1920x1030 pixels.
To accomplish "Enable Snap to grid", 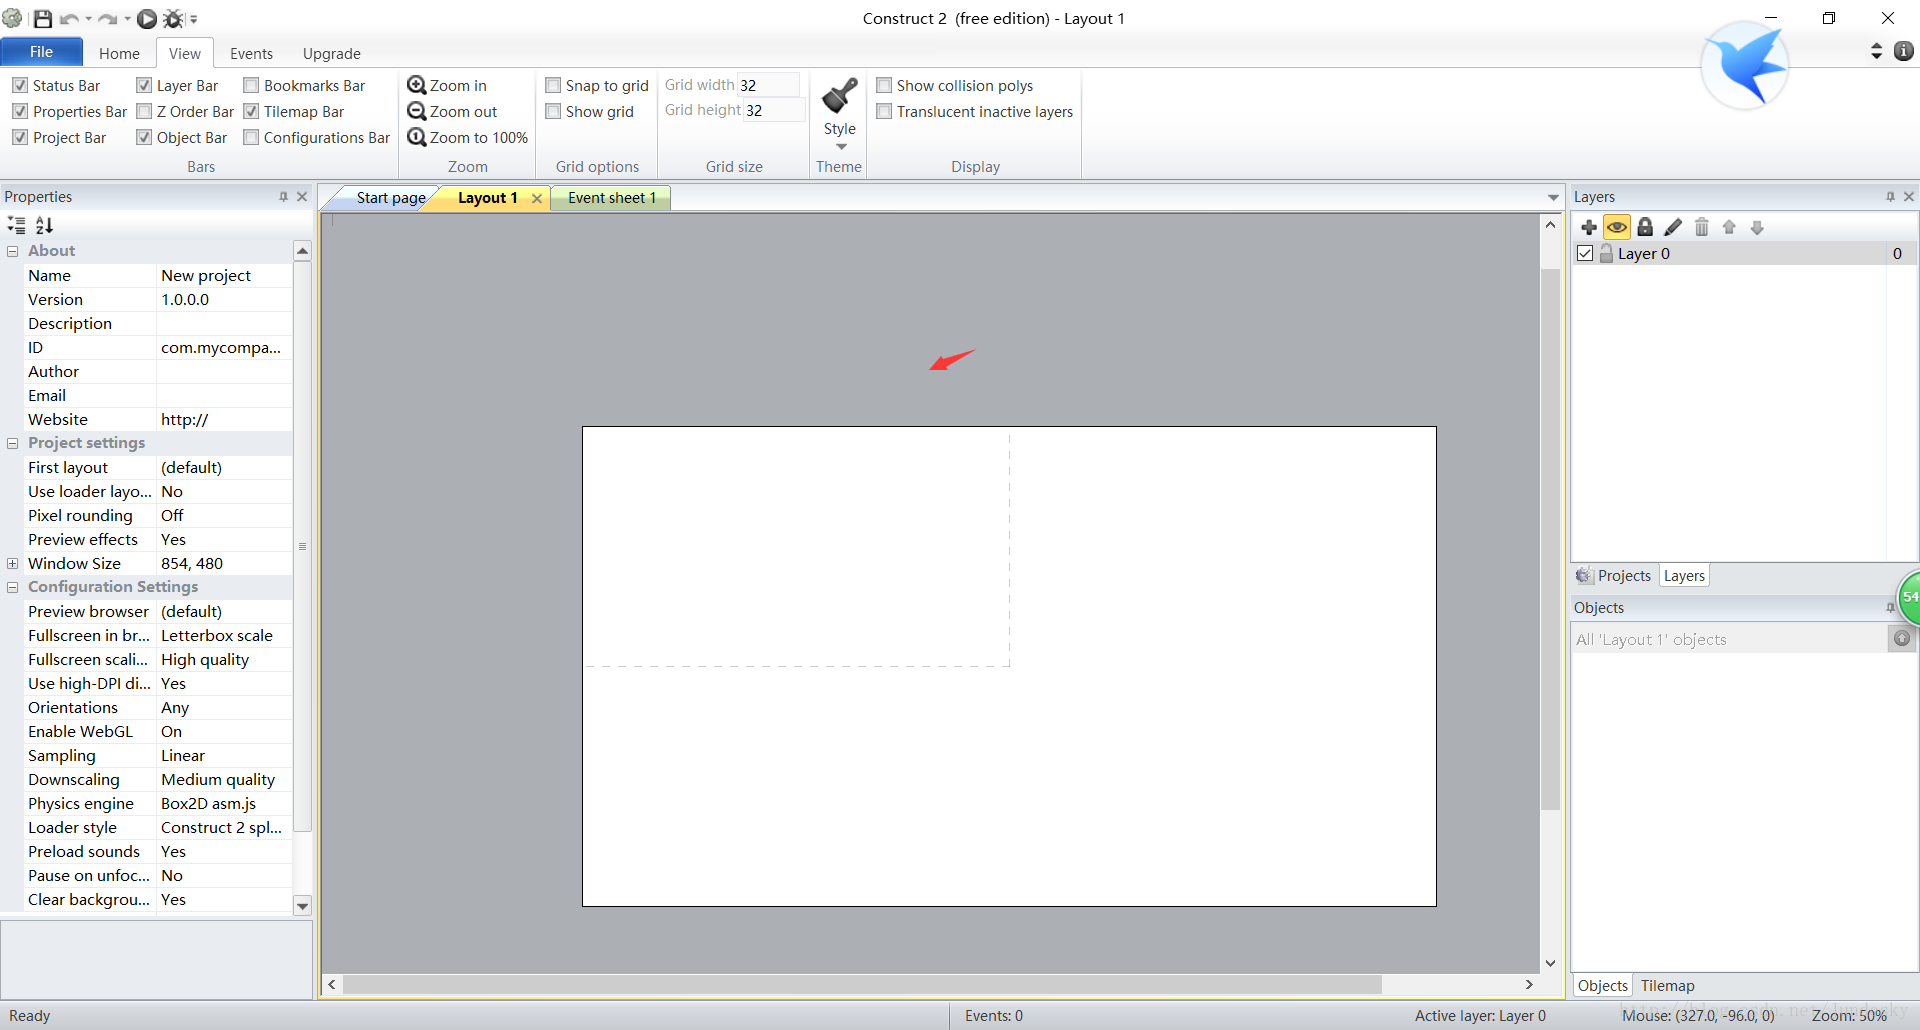I will (x=553, y=85).
